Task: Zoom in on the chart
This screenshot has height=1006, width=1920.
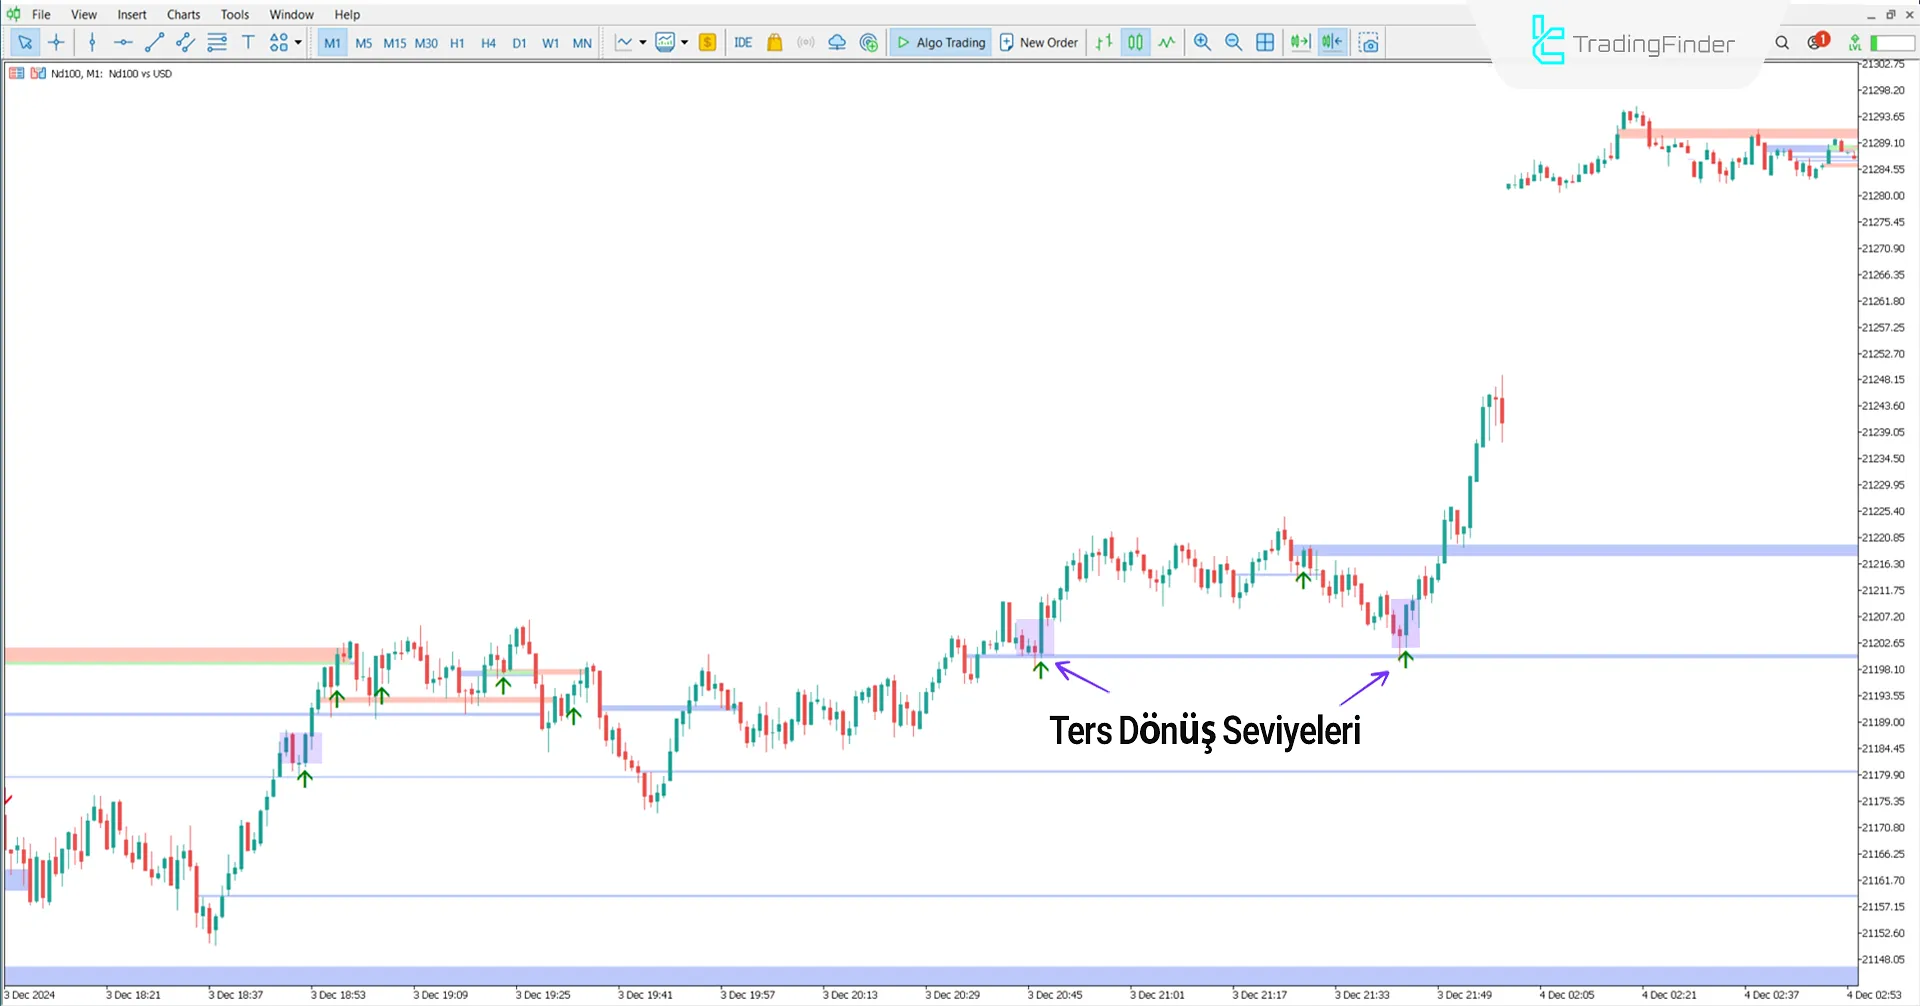Action: 1202,42
